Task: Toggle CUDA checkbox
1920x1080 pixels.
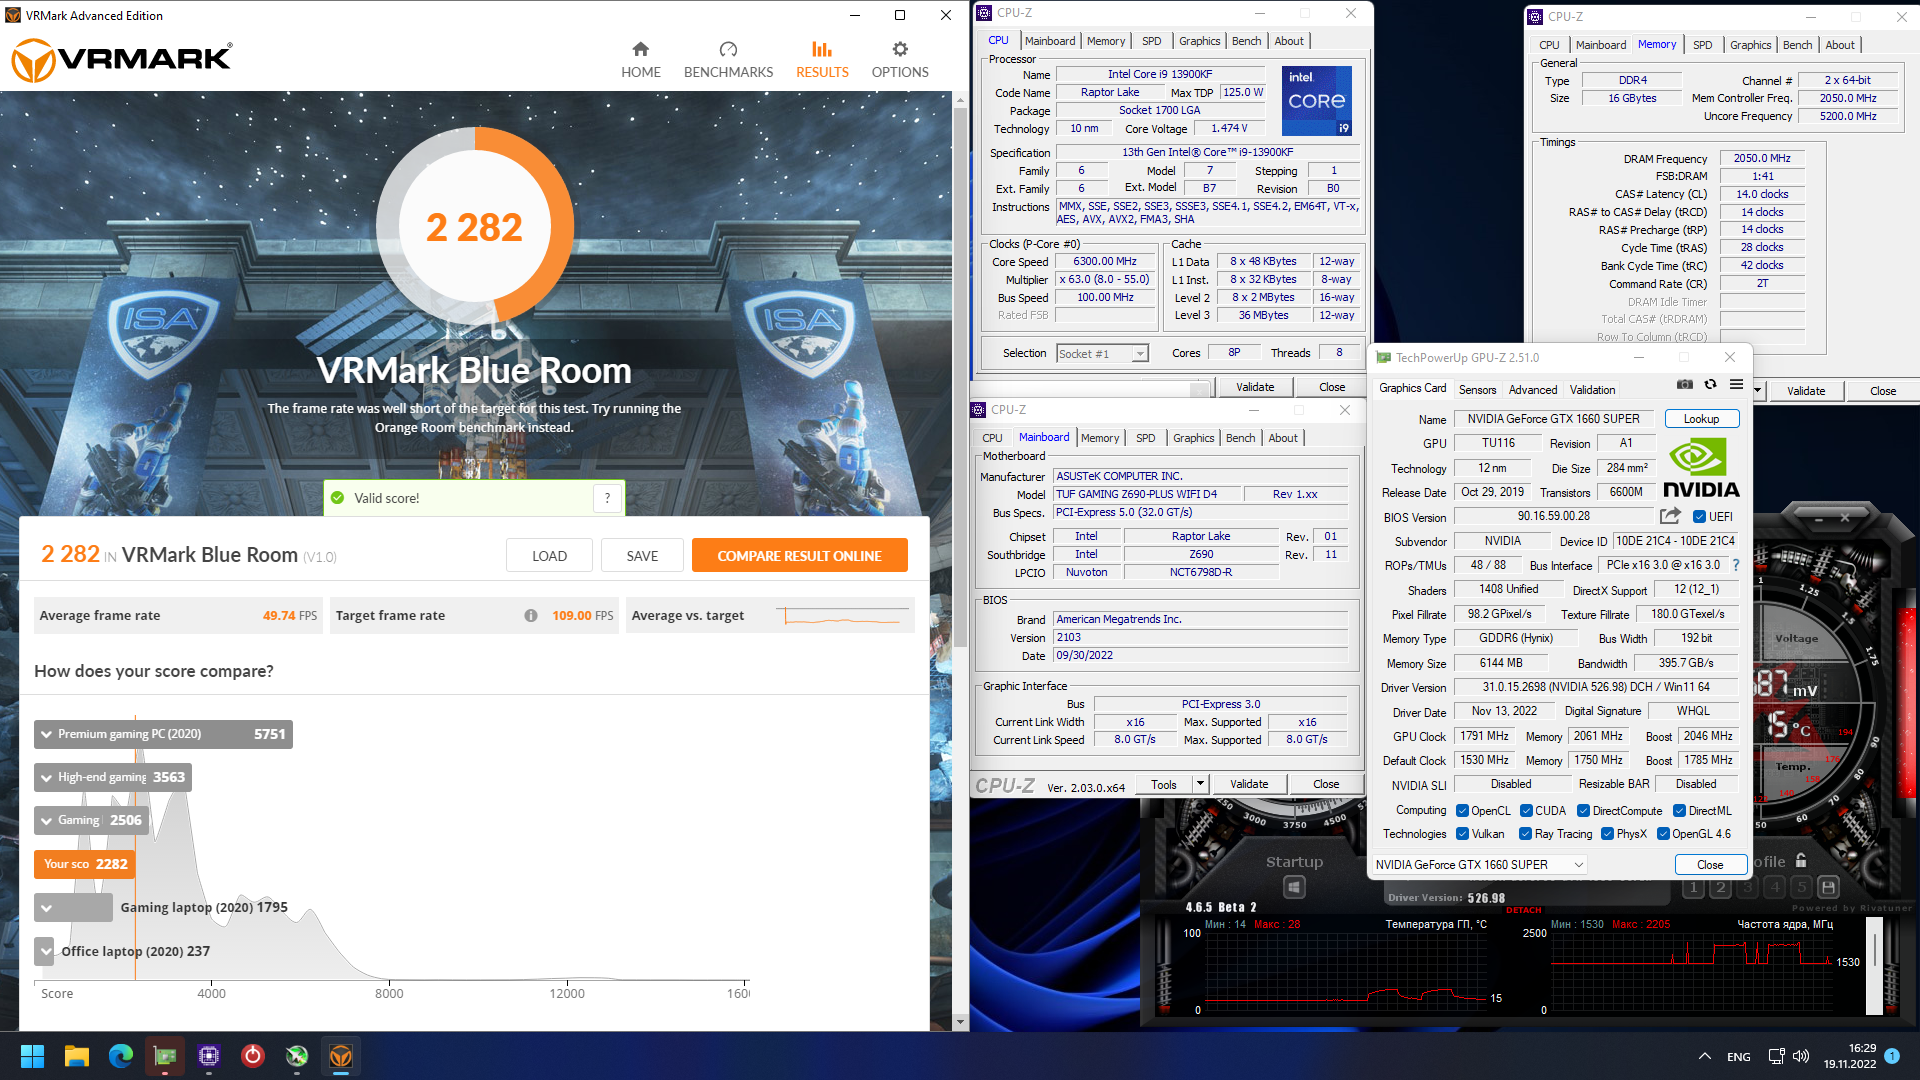Action: pos(1526,811)
